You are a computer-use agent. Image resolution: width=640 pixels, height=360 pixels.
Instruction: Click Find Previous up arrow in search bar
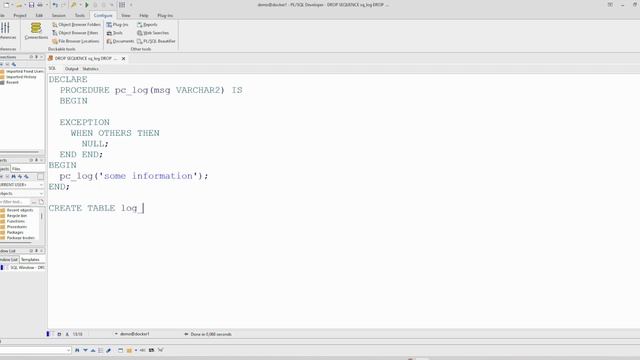coord(93,350)
